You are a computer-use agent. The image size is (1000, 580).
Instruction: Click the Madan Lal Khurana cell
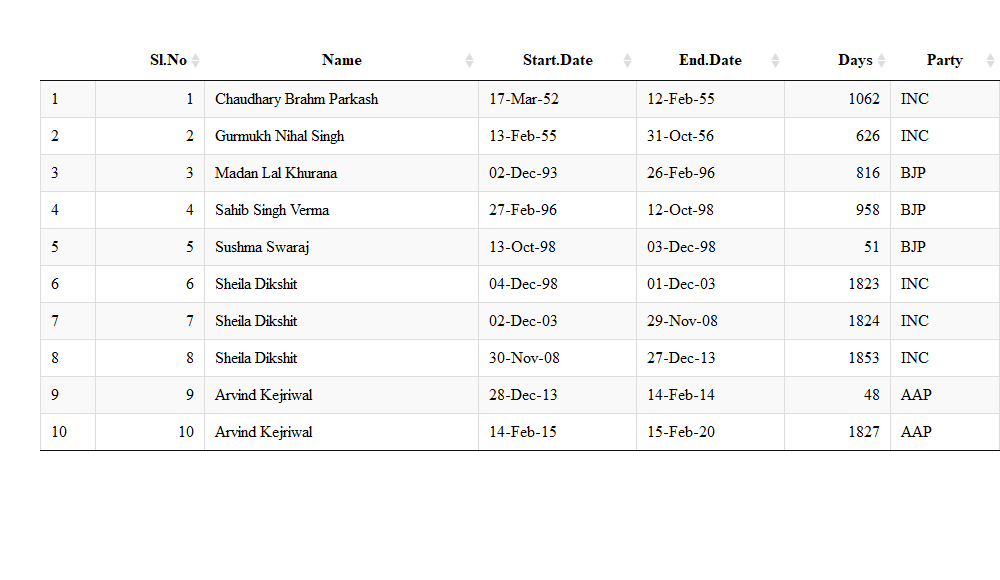pos(276,173)
